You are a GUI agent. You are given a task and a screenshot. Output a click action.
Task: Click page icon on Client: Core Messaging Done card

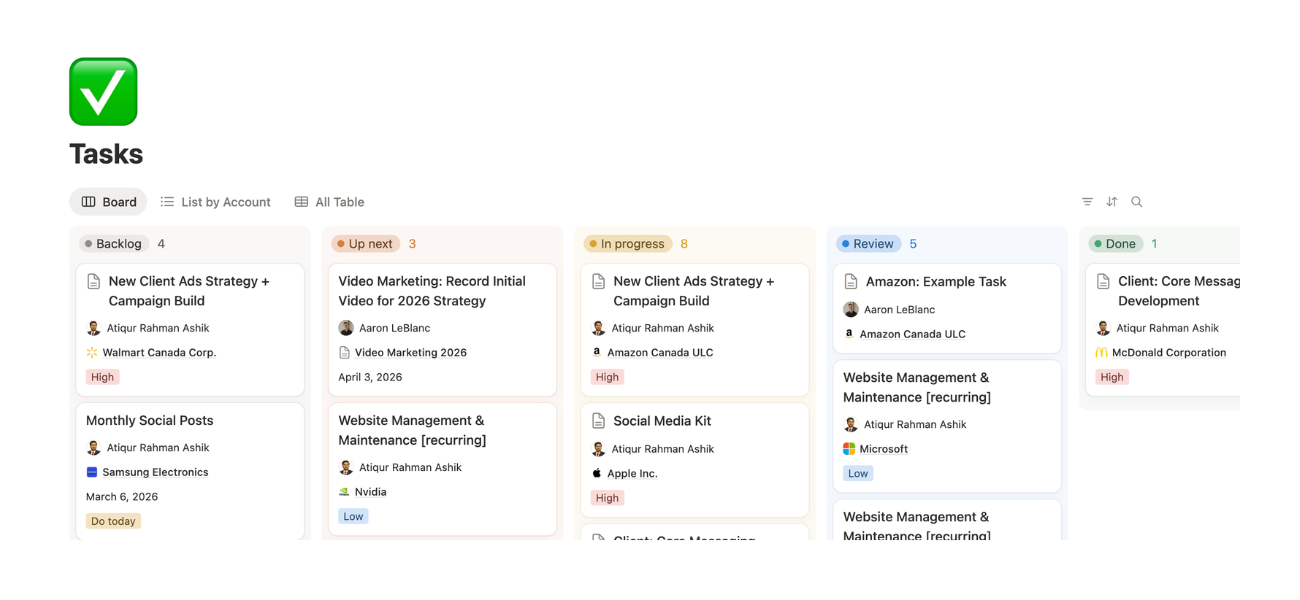(1104, 282)
